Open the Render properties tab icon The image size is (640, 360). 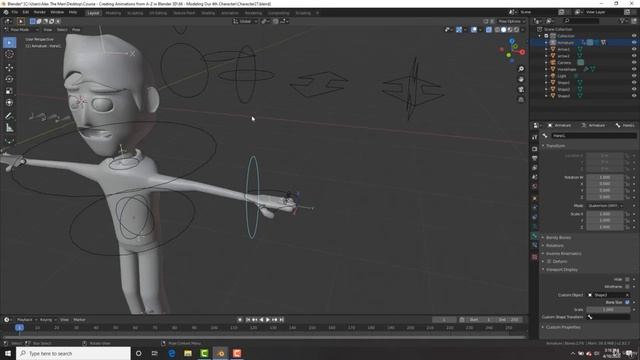click(x=535, y=149)
